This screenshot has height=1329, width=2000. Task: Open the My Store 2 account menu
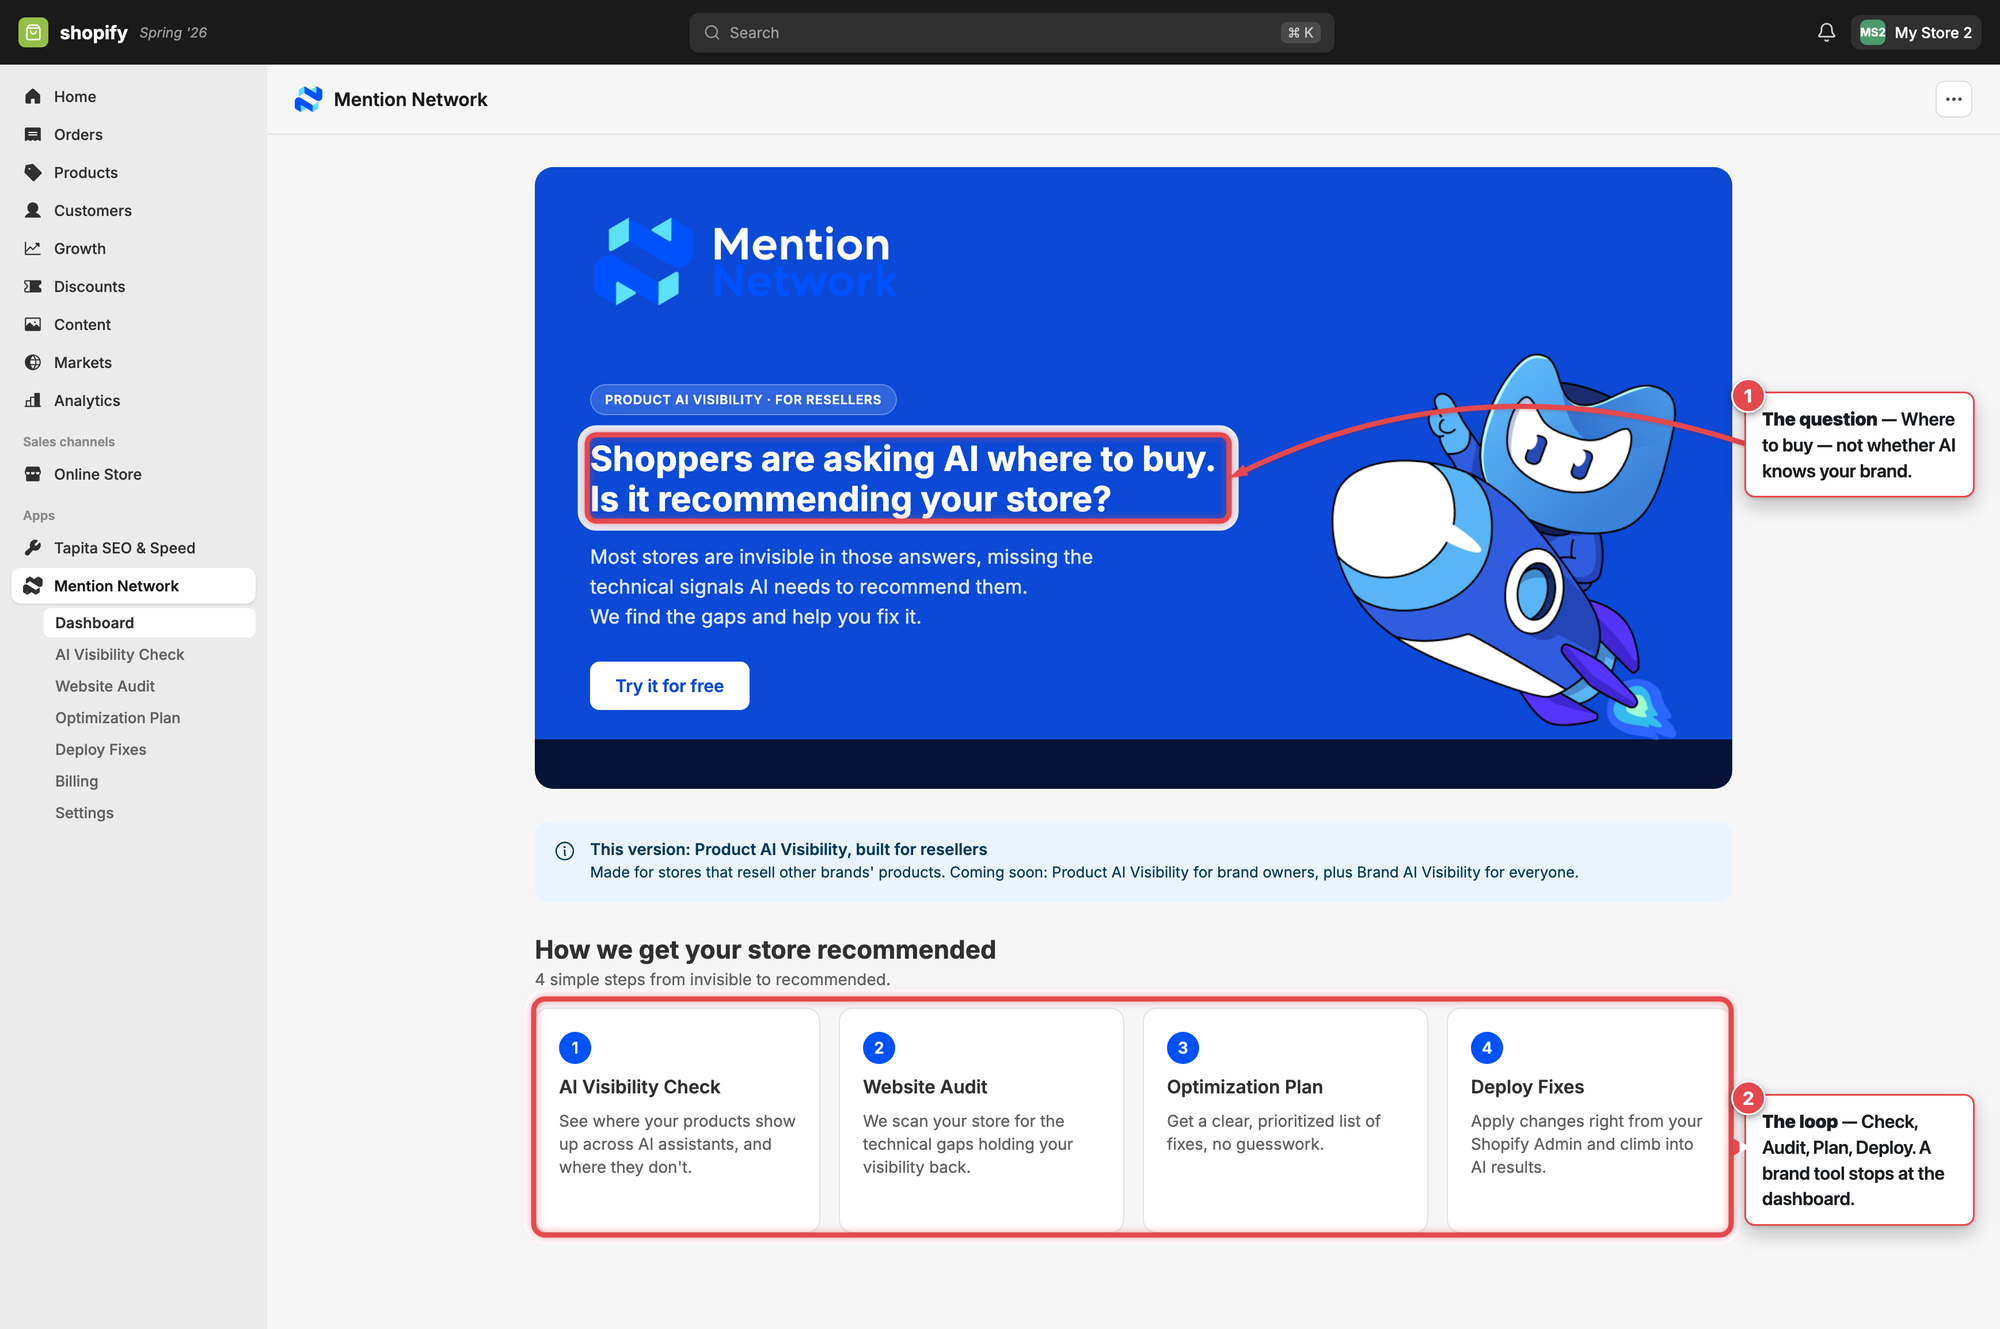pyautogui.click(x=1915, y=32)
